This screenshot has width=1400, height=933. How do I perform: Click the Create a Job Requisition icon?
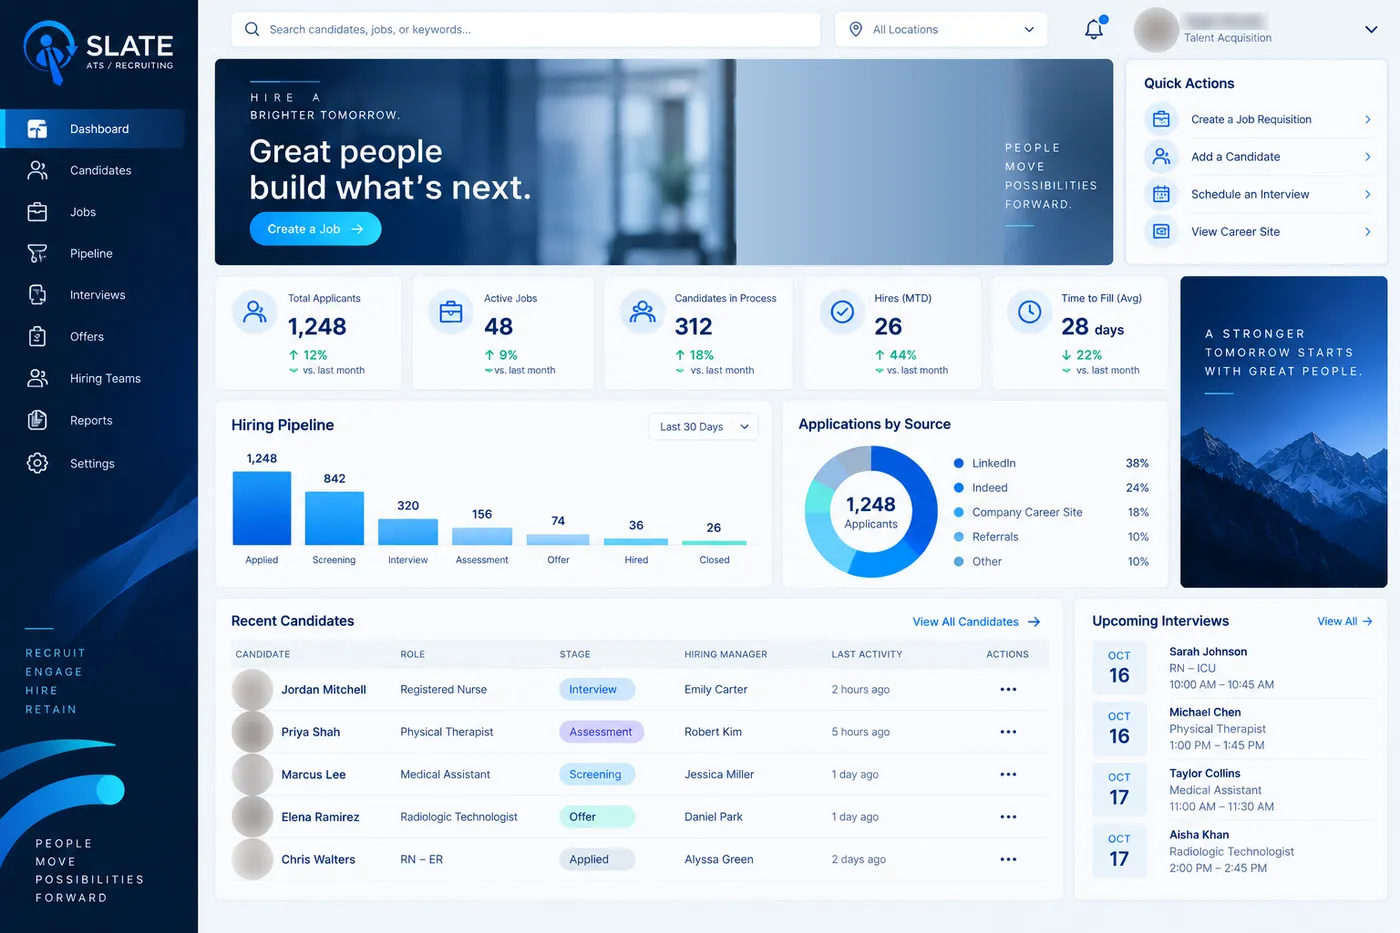pyautogui.click(x=1161, y=119)
